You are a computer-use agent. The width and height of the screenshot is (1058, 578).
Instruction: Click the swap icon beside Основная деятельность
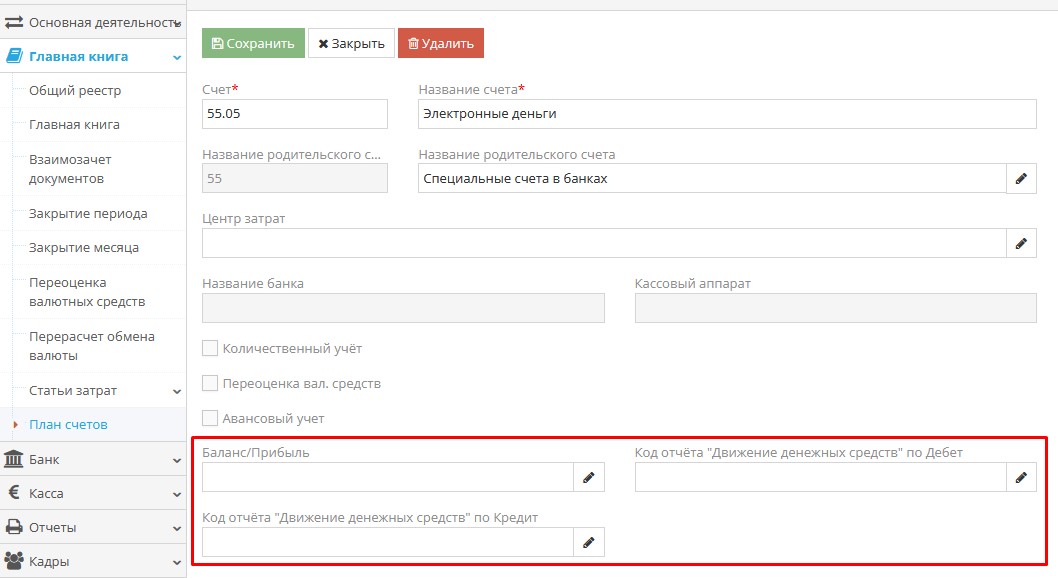coord(14,19)
